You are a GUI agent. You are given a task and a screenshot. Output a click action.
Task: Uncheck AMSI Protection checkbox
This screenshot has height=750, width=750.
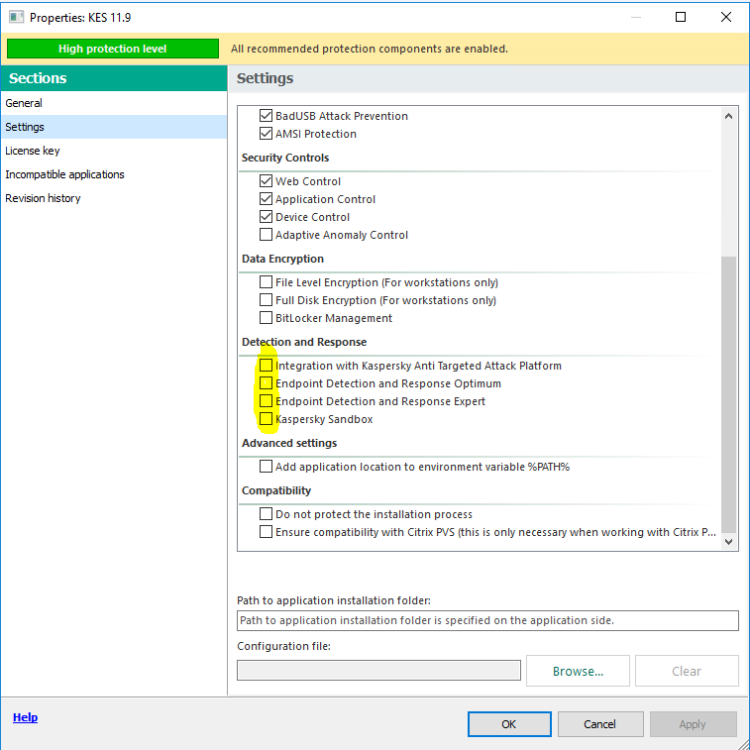pyautogui.click(x=266, y=133)
